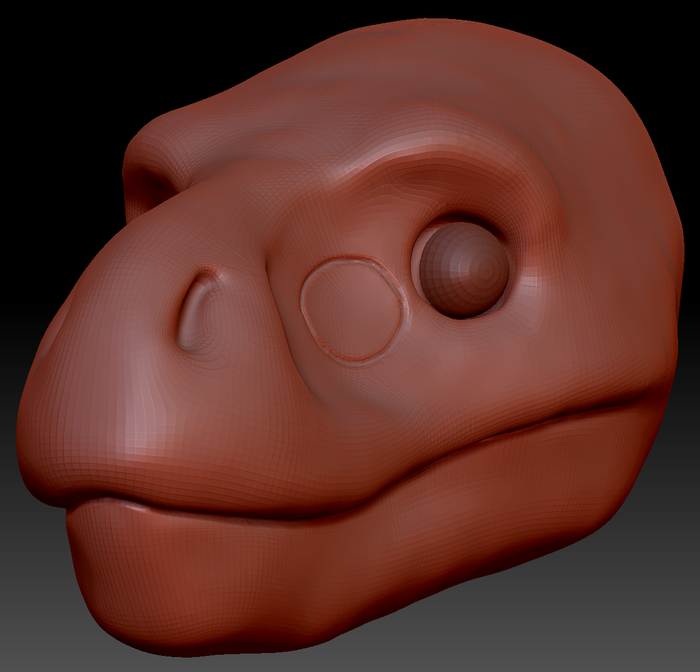
Task: Click the nostril indentation on the snout
Action: (195, 311)
